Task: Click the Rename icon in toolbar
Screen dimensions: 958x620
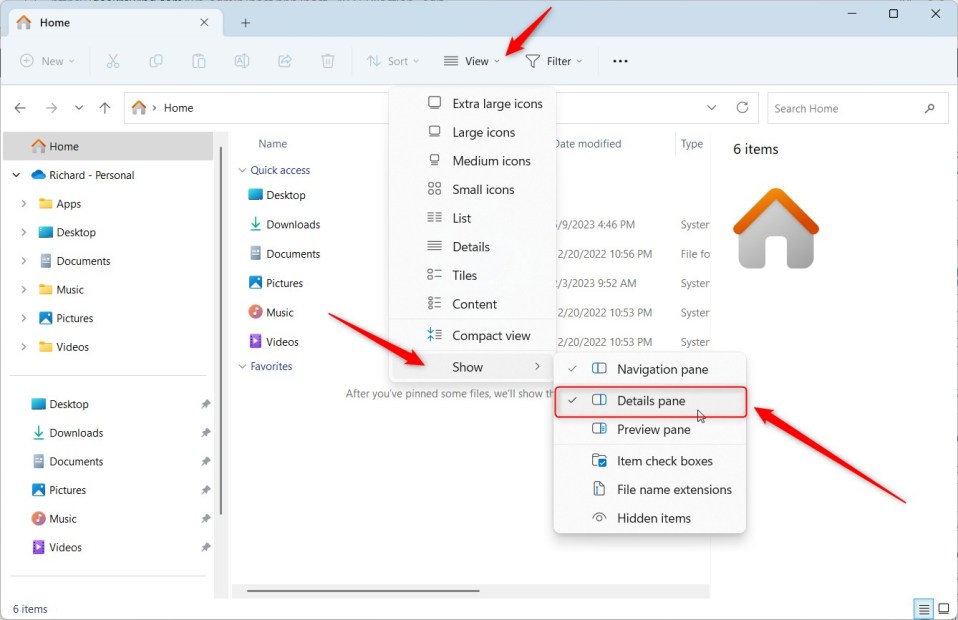Action: tap(241, 61)
